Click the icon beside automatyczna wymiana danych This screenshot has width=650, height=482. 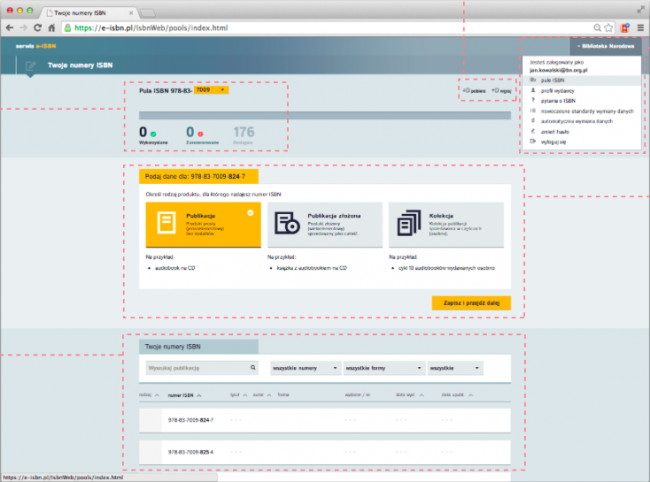pos(533,121)
